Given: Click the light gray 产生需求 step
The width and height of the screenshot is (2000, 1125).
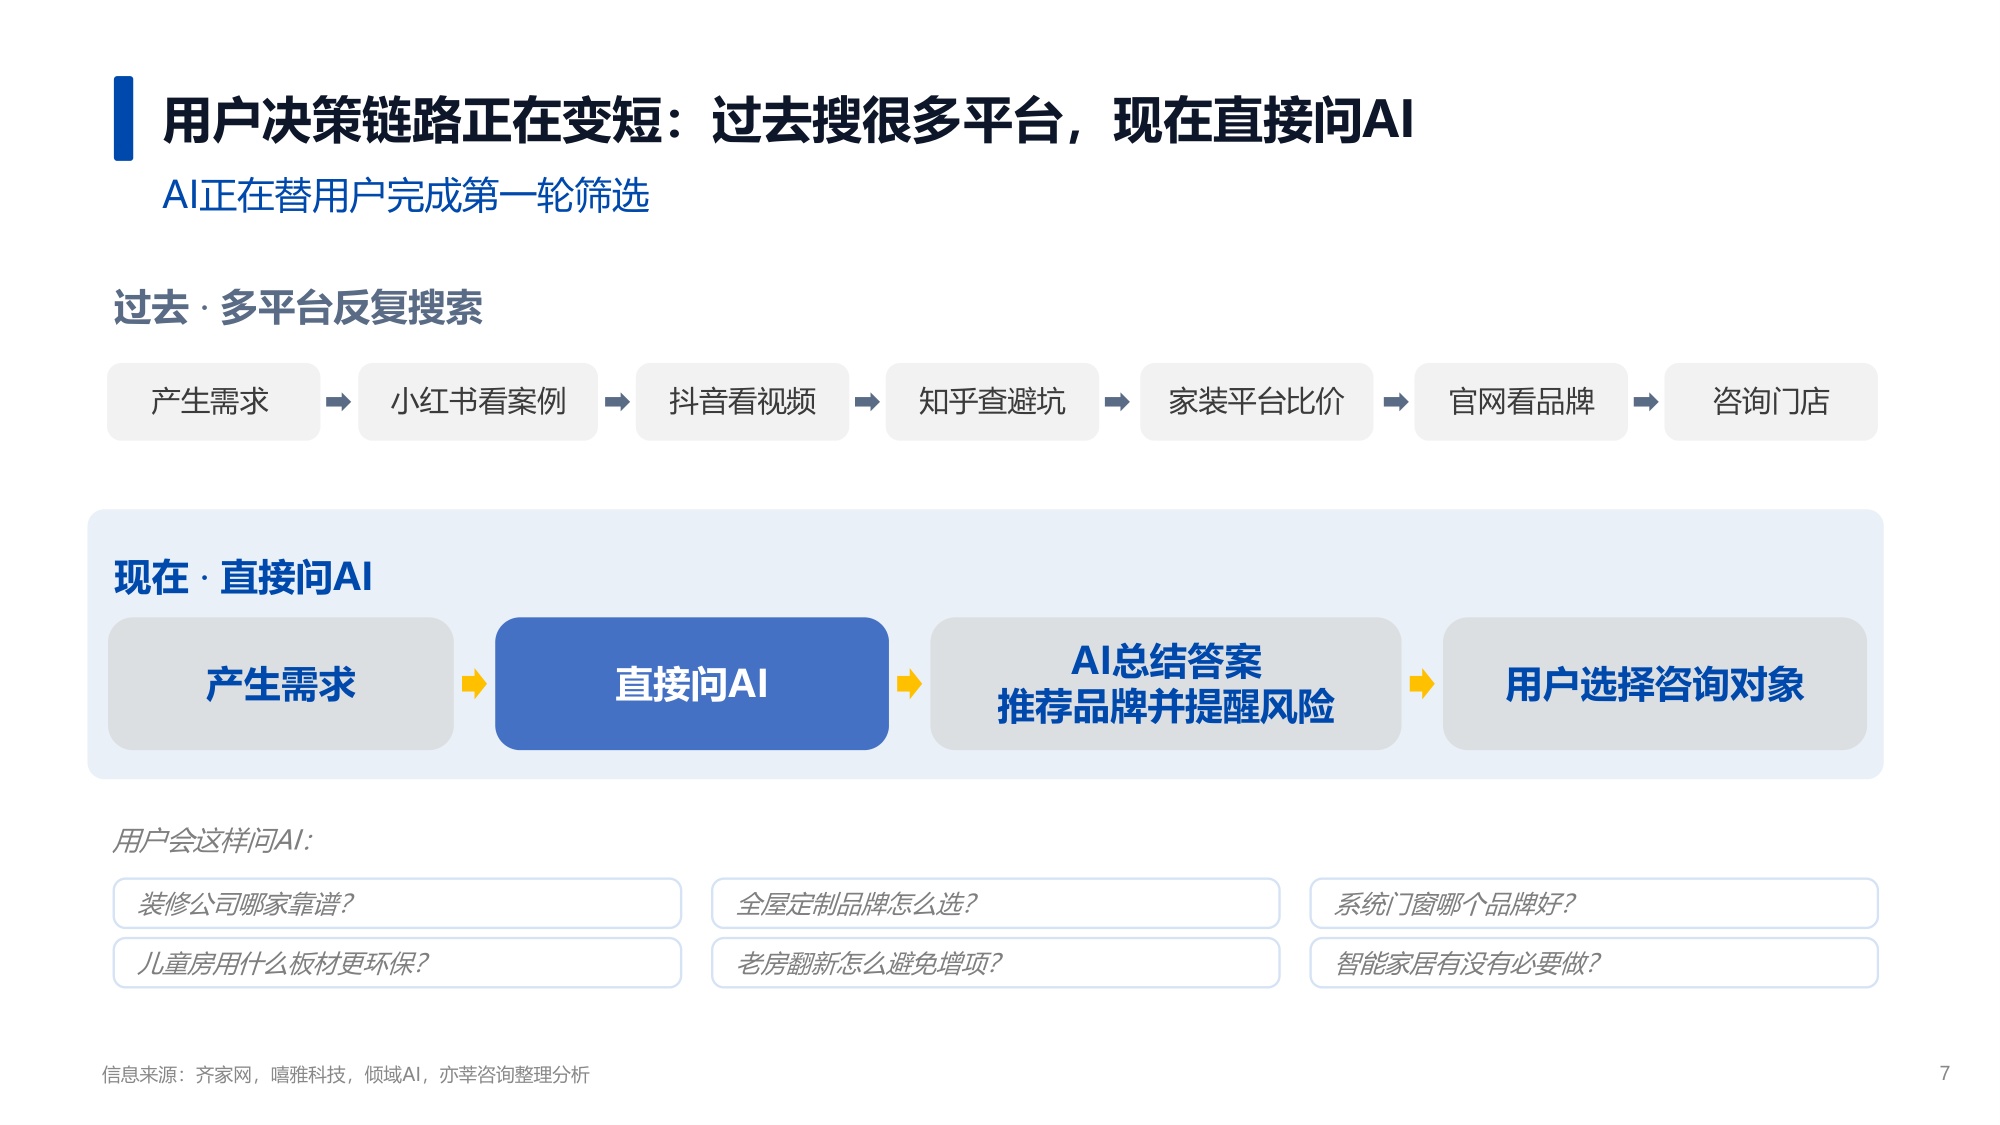Looking at the screenshot, I should pyautogui.click(x=214, y=402).
